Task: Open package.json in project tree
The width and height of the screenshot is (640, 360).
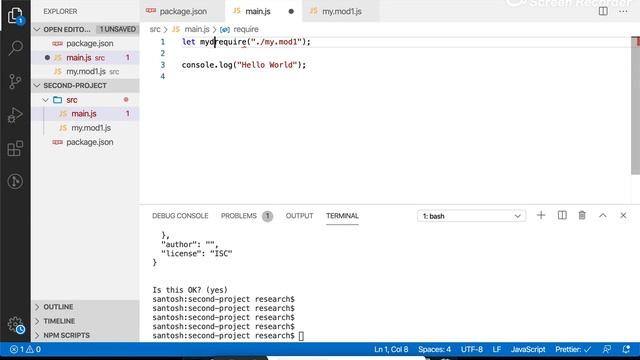Action: click(x=85, y=142)
